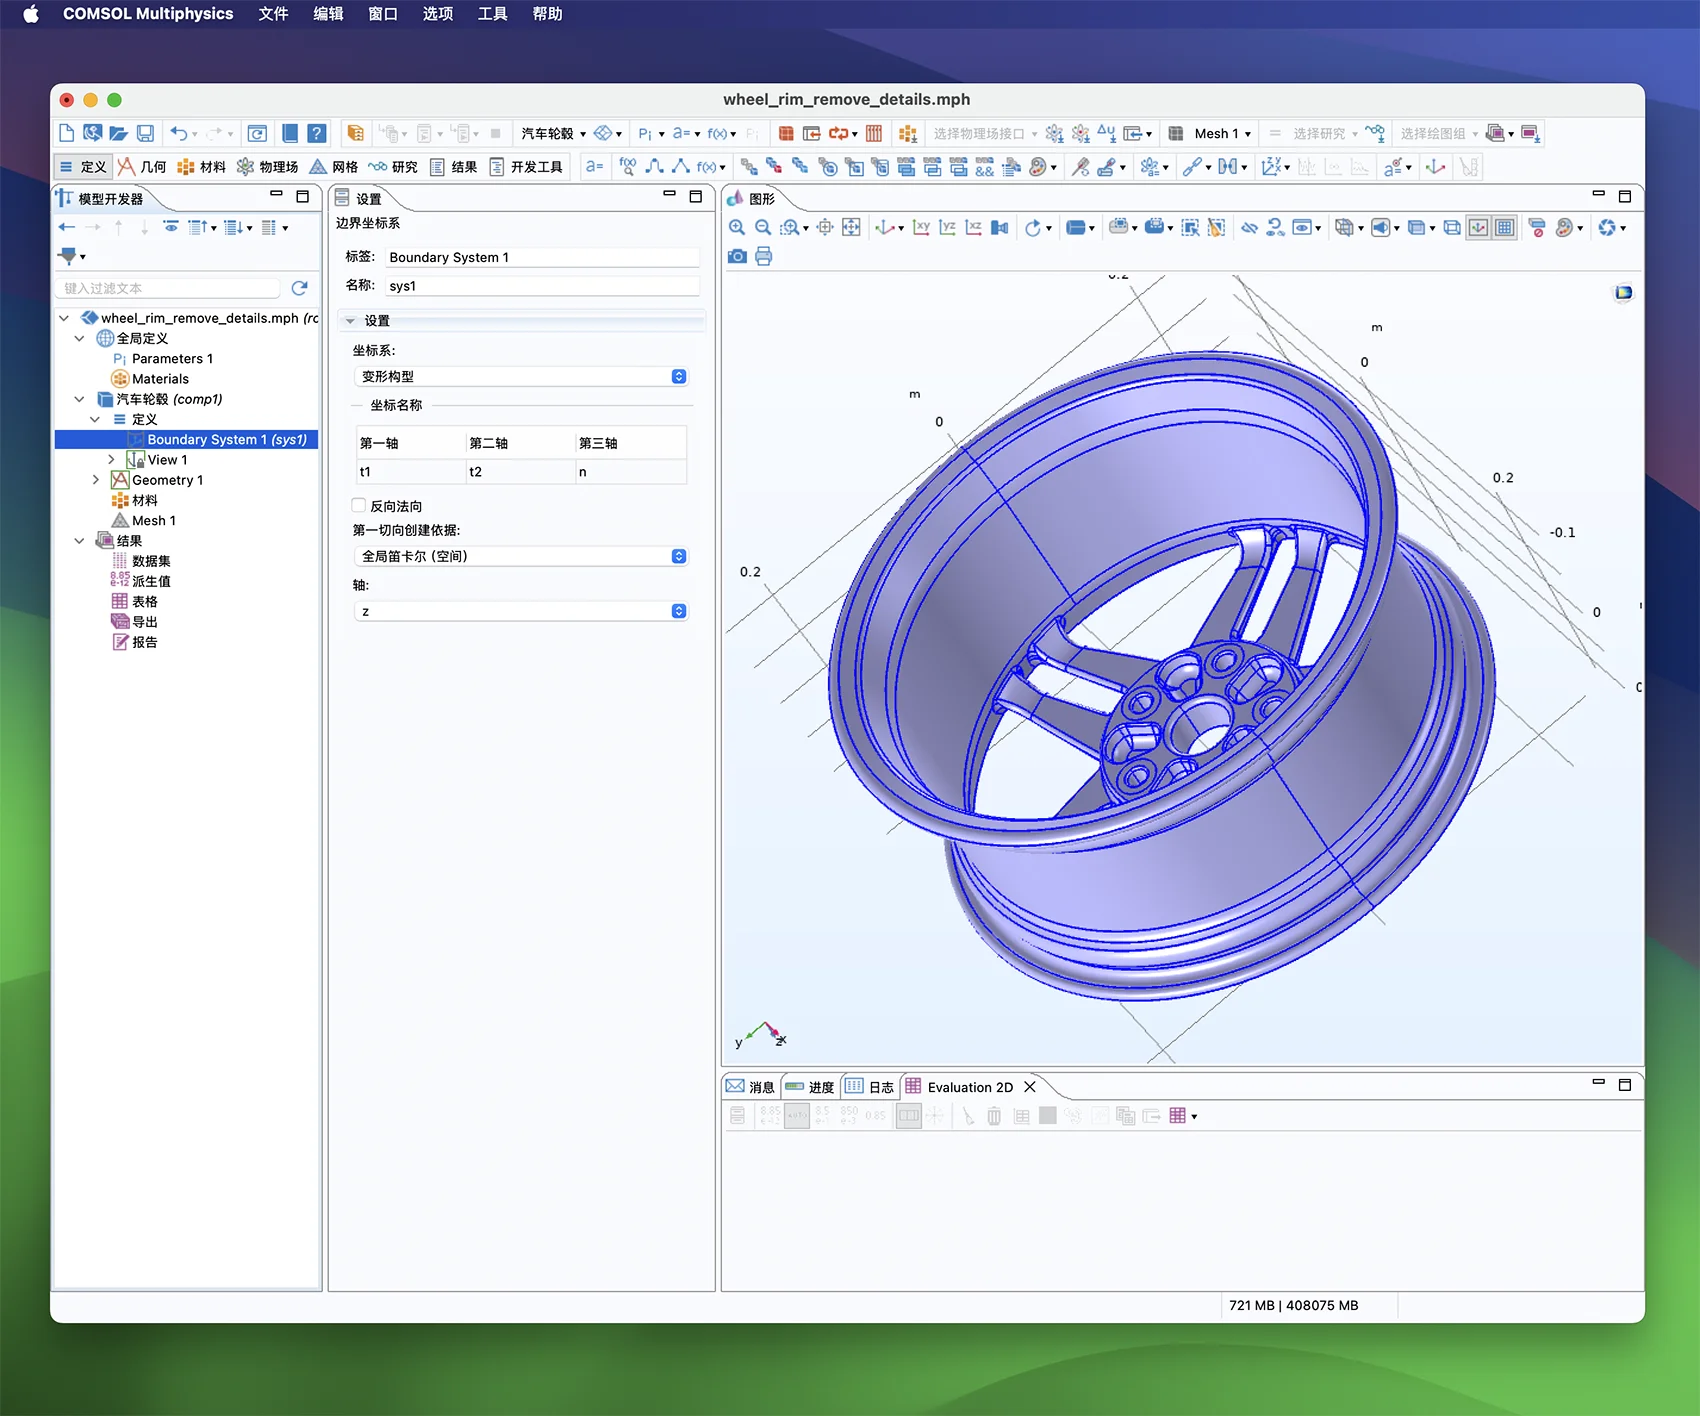
Task: Toggle the show grid button
Action: 1504,228
